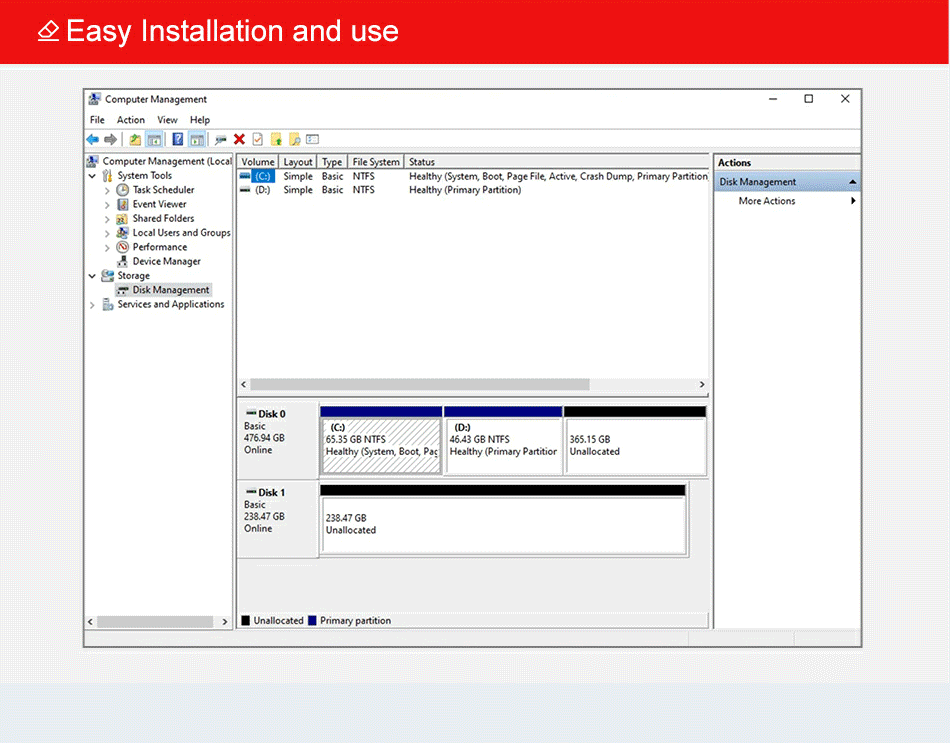
Task: Click the red X delete toolbar icon
Action: [x=239, y=140]
